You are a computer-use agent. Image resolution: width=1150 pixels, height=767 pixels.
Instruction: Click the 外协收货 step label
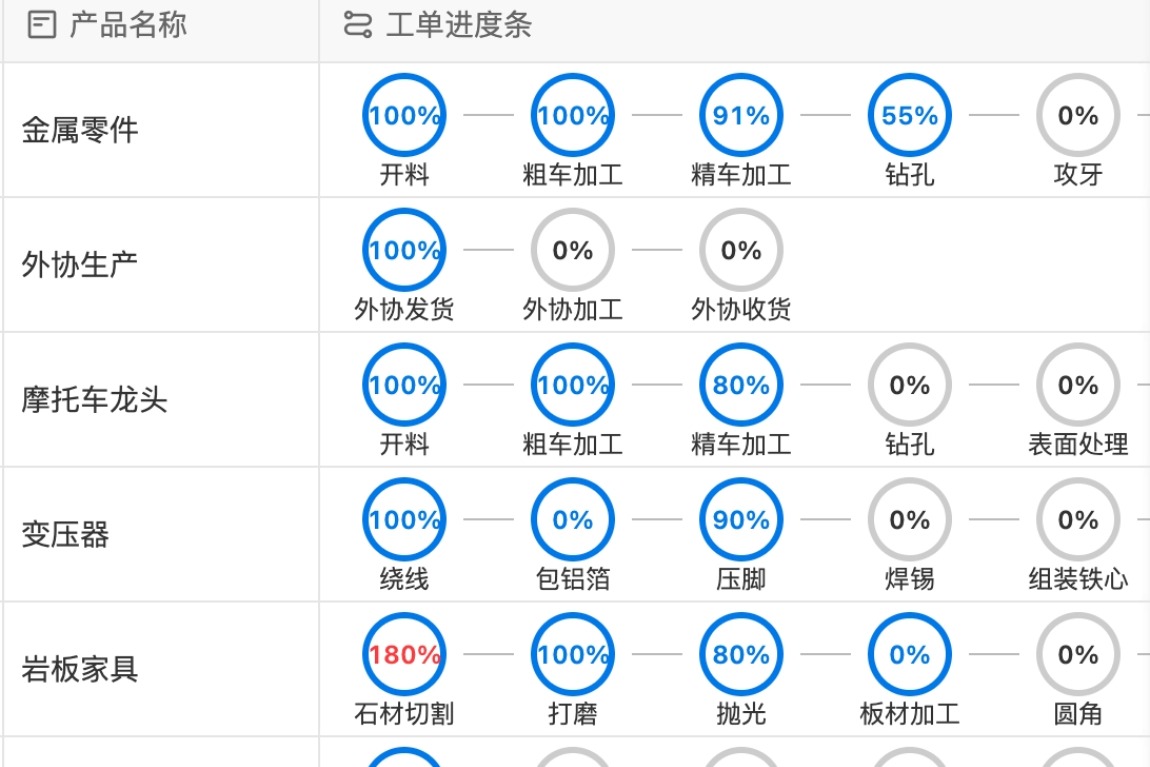(740, 310)
